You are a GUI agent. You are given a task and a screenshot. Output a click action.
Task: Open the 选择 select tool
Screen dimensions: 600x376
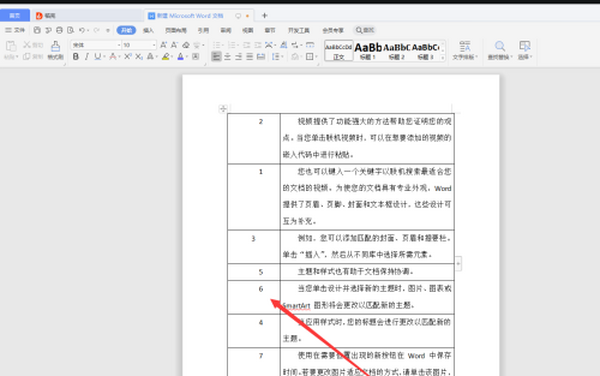525,50
